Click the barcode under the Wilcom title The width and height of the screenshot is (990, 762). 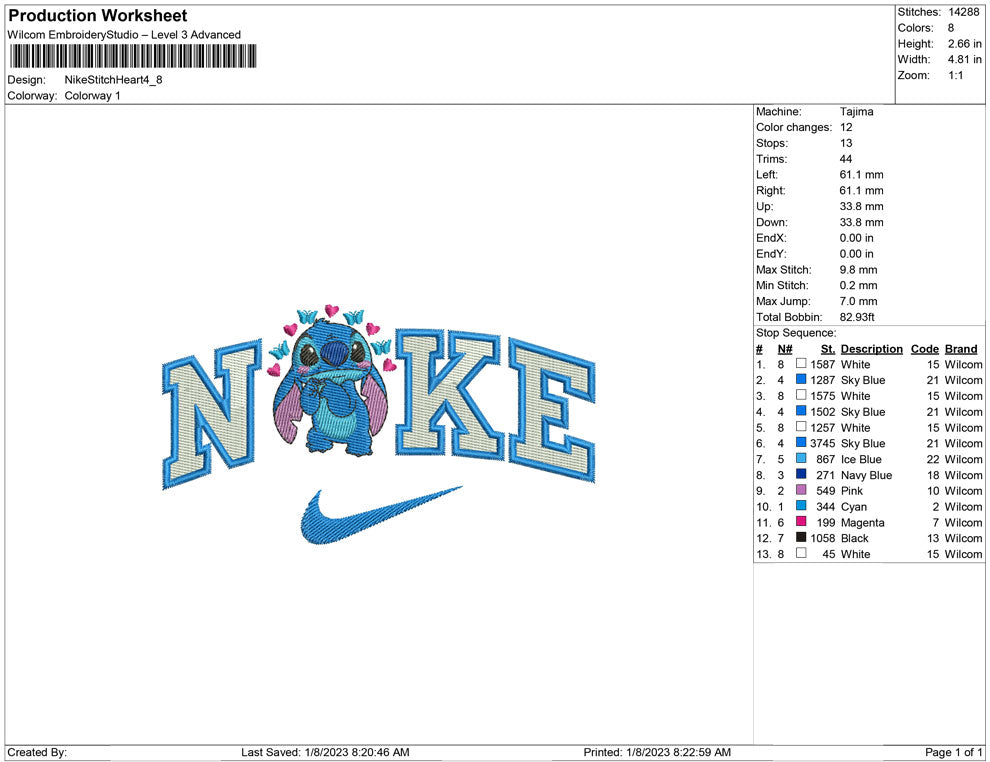pos(133,56)
